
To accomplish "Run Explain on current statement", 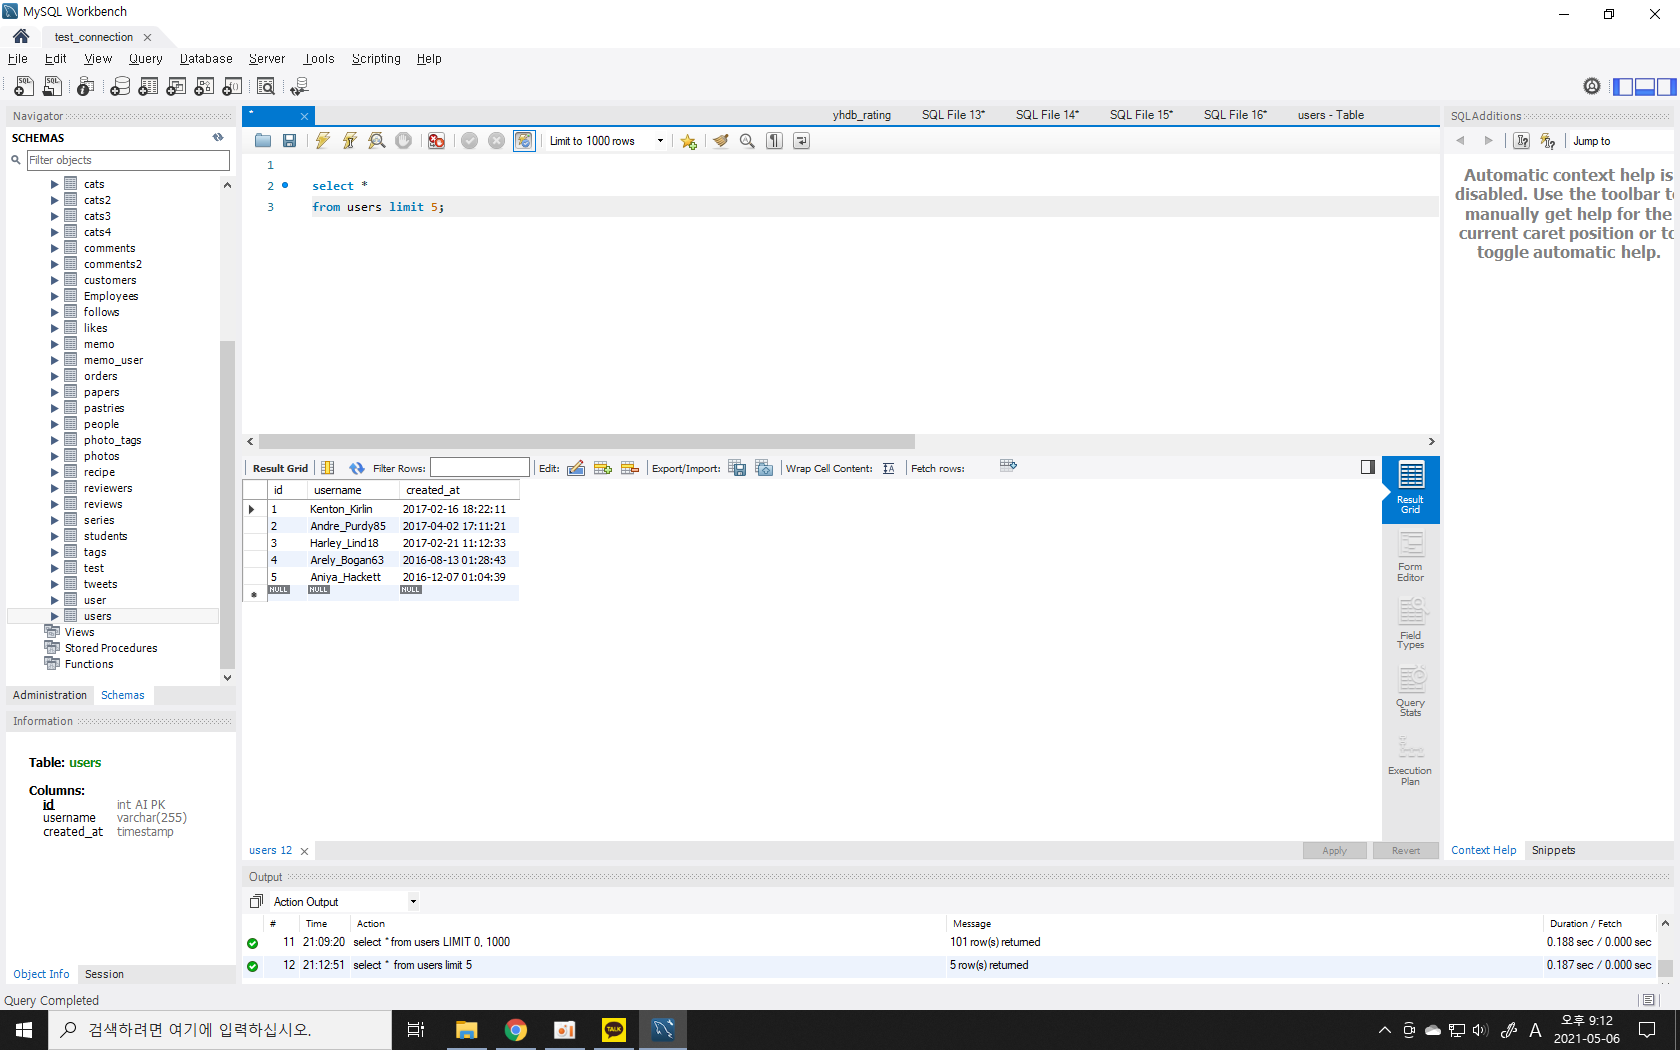I will 376,141.
